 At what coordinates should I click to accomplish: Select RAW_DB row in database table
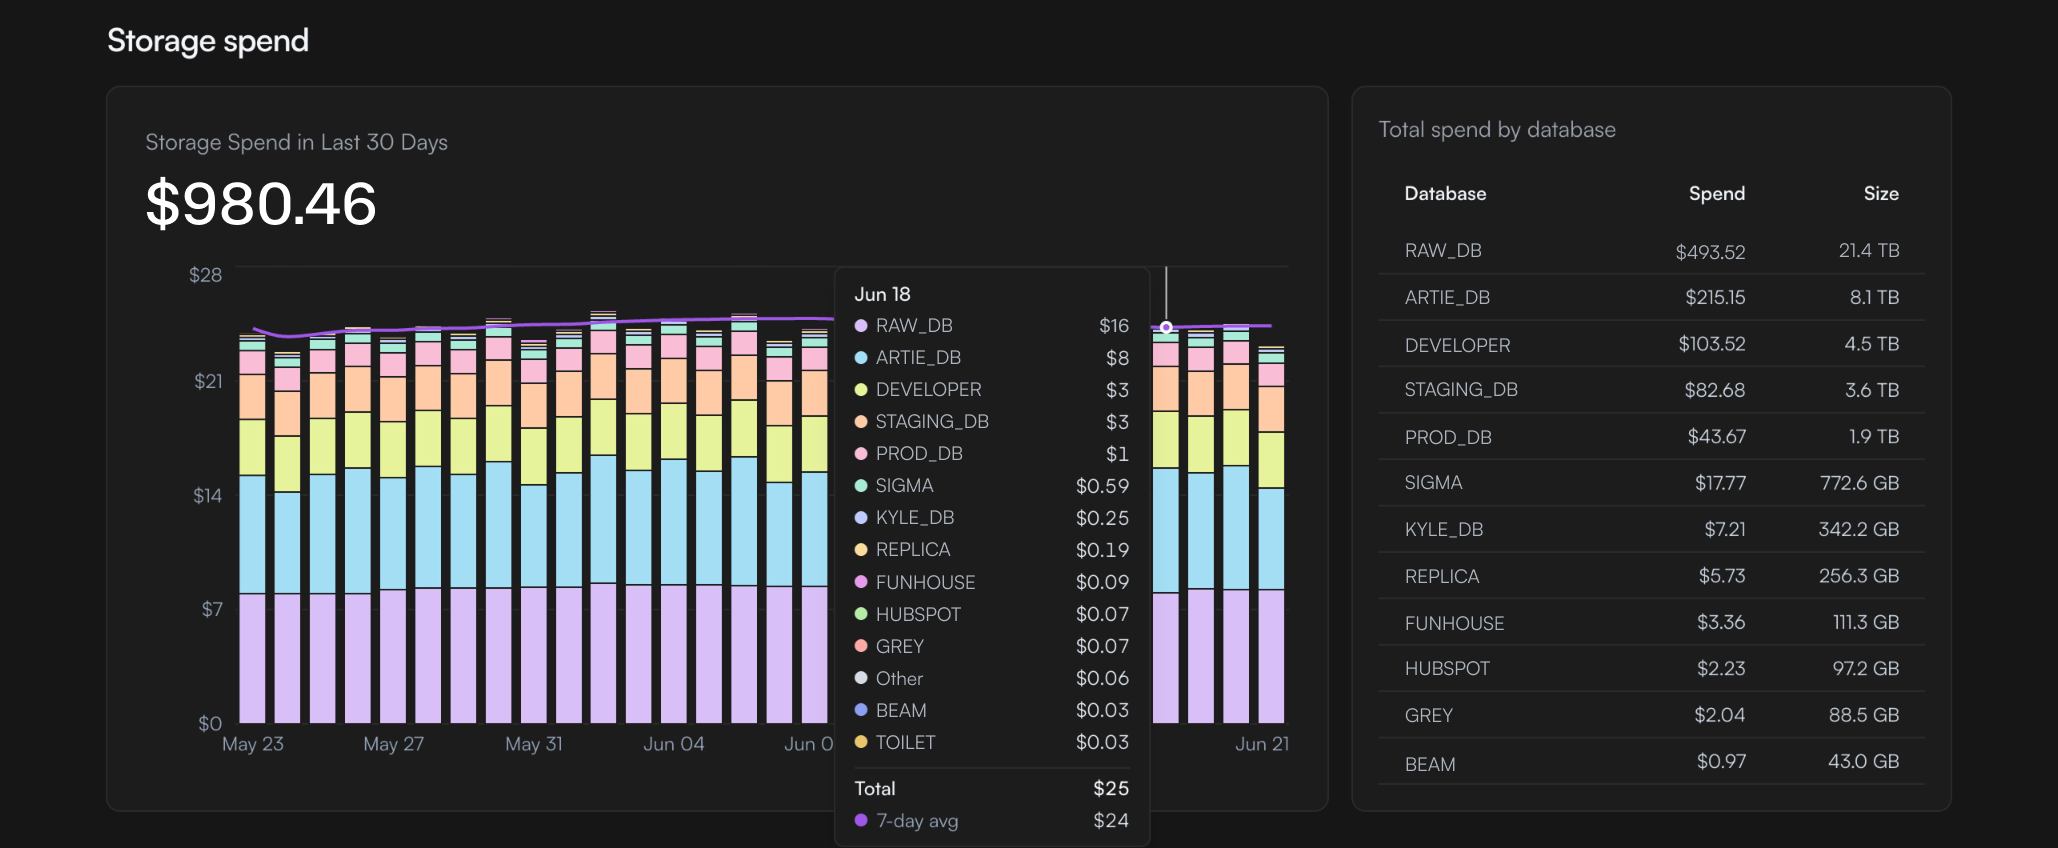1651,251
